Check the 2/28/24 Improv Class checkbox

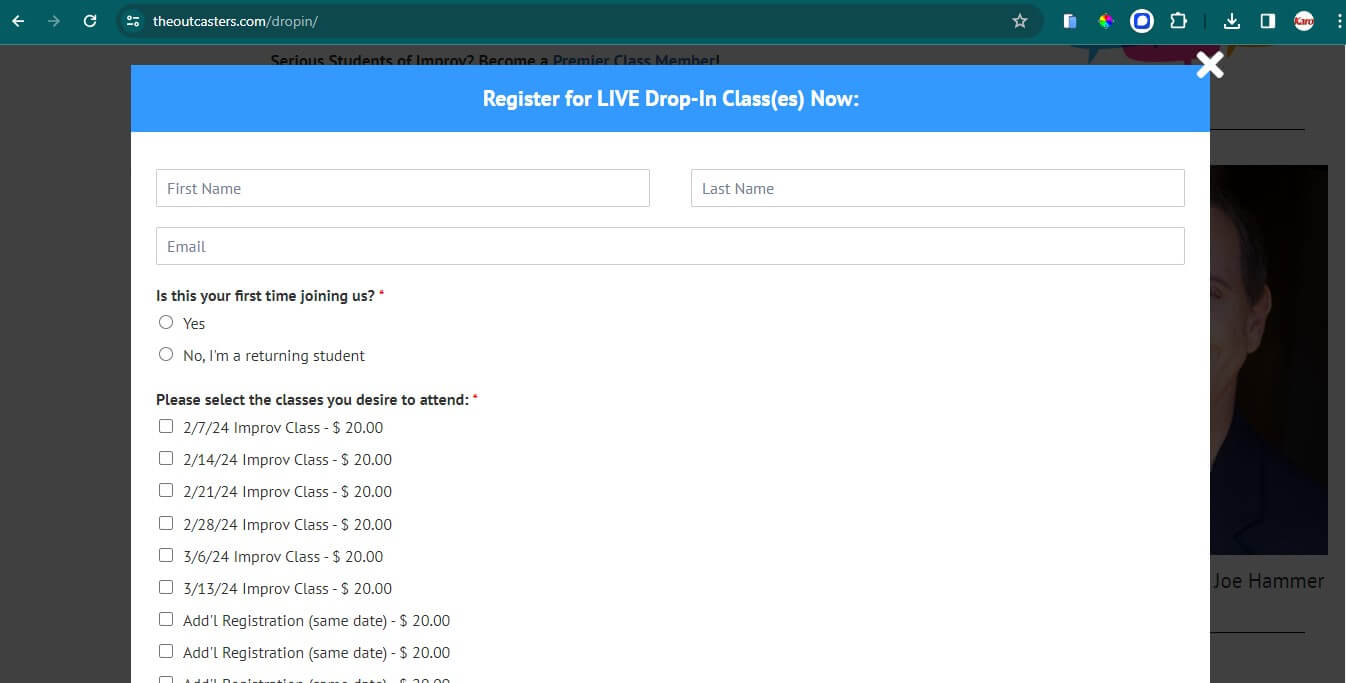166,523
